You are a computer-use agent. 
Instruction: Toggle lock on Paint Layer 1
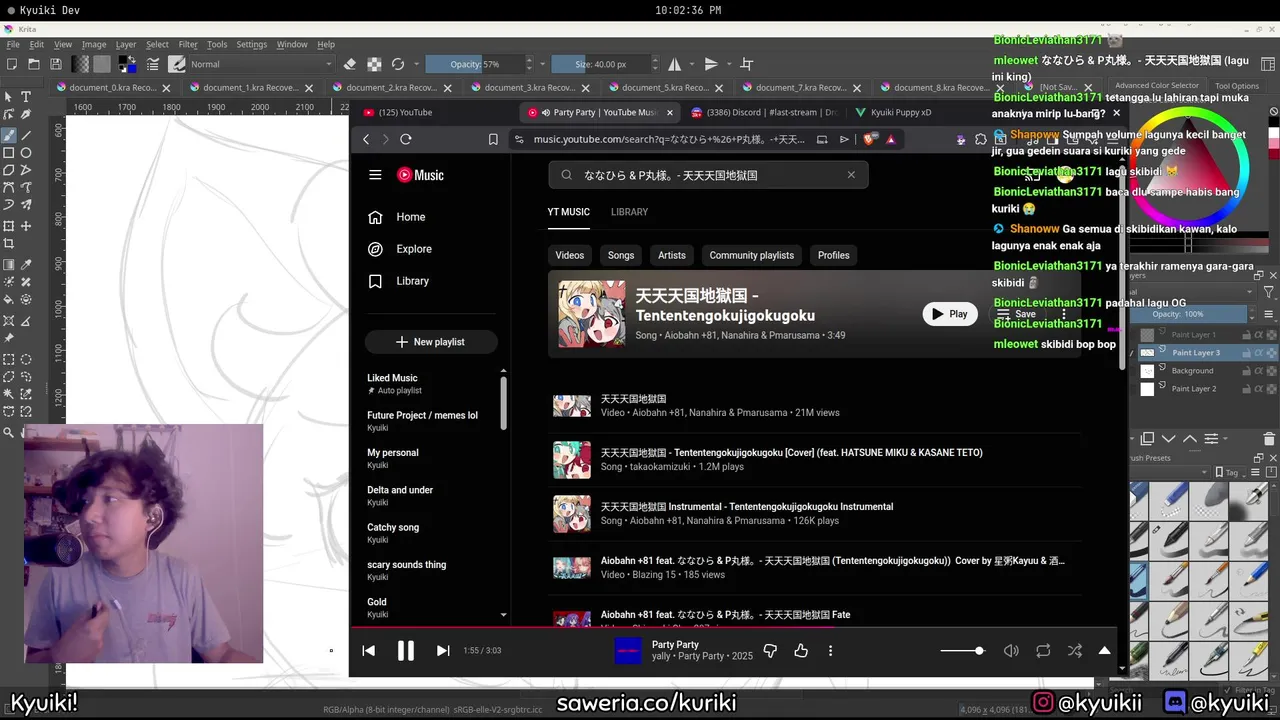pos(1248,335)
